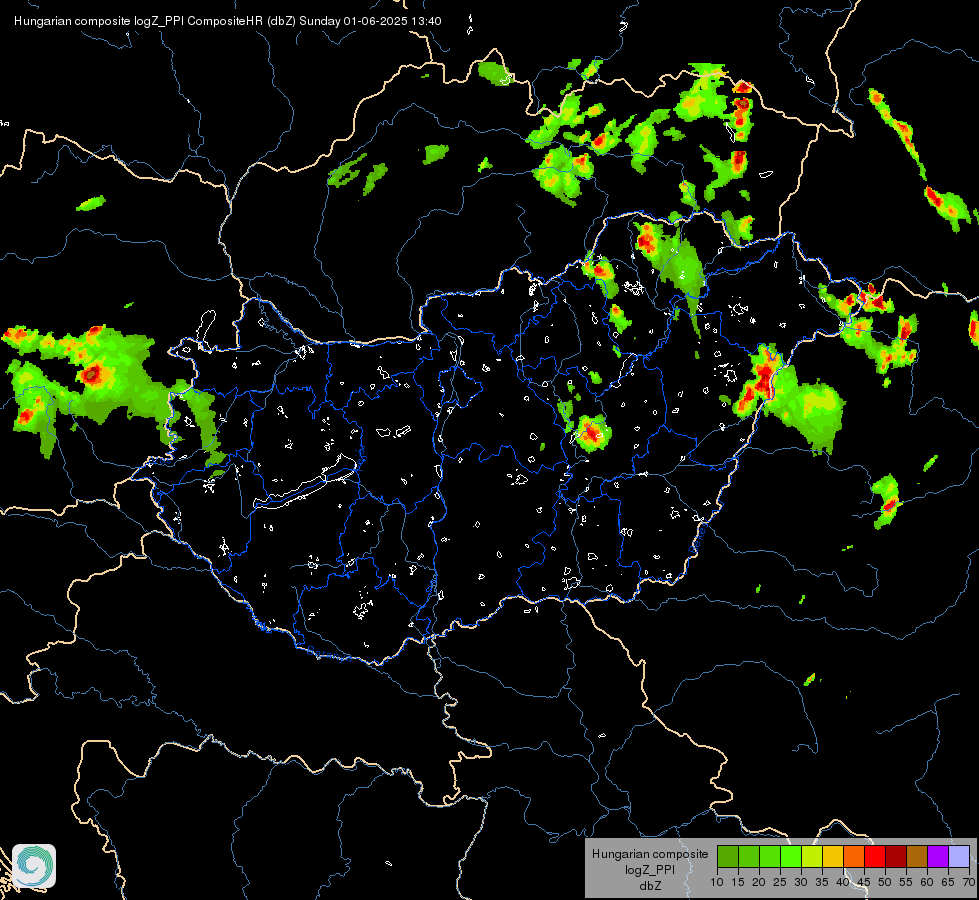The height and width of the screenshot is (900, 979).
Task: Click the legend scale value "40"
Action: click(843, 882)
